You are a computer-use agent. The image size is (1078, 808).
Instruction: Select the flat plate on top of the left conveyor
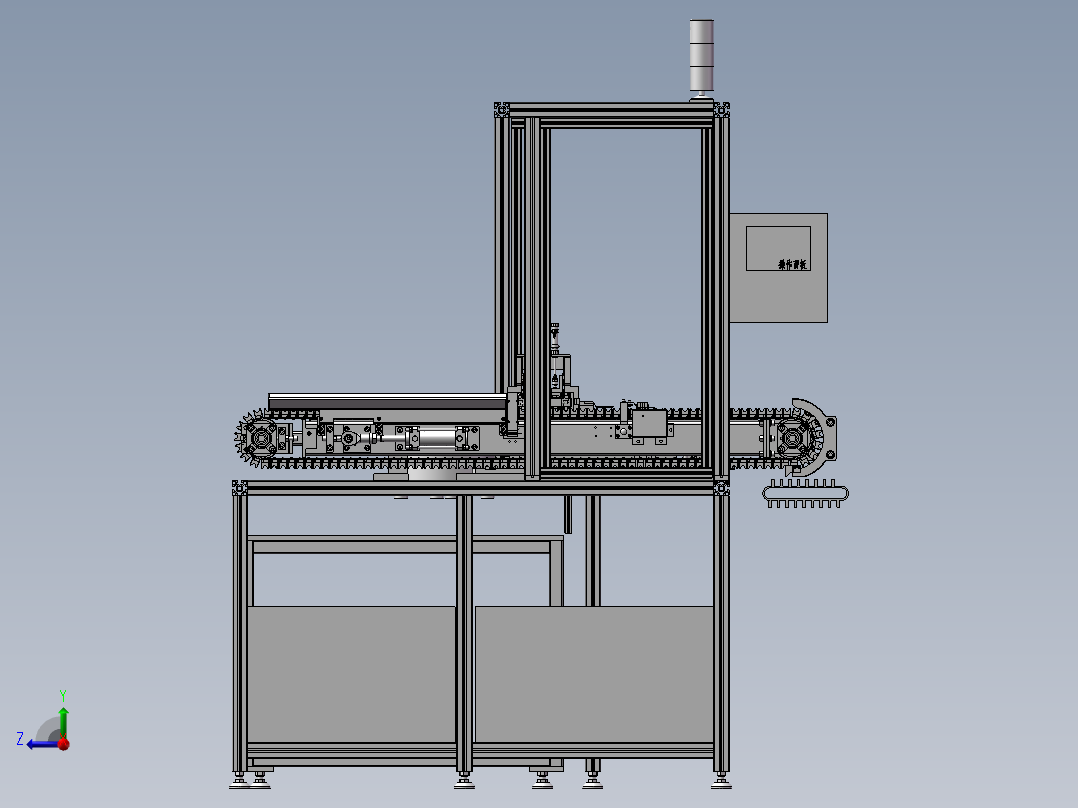[x=388, y=402]
